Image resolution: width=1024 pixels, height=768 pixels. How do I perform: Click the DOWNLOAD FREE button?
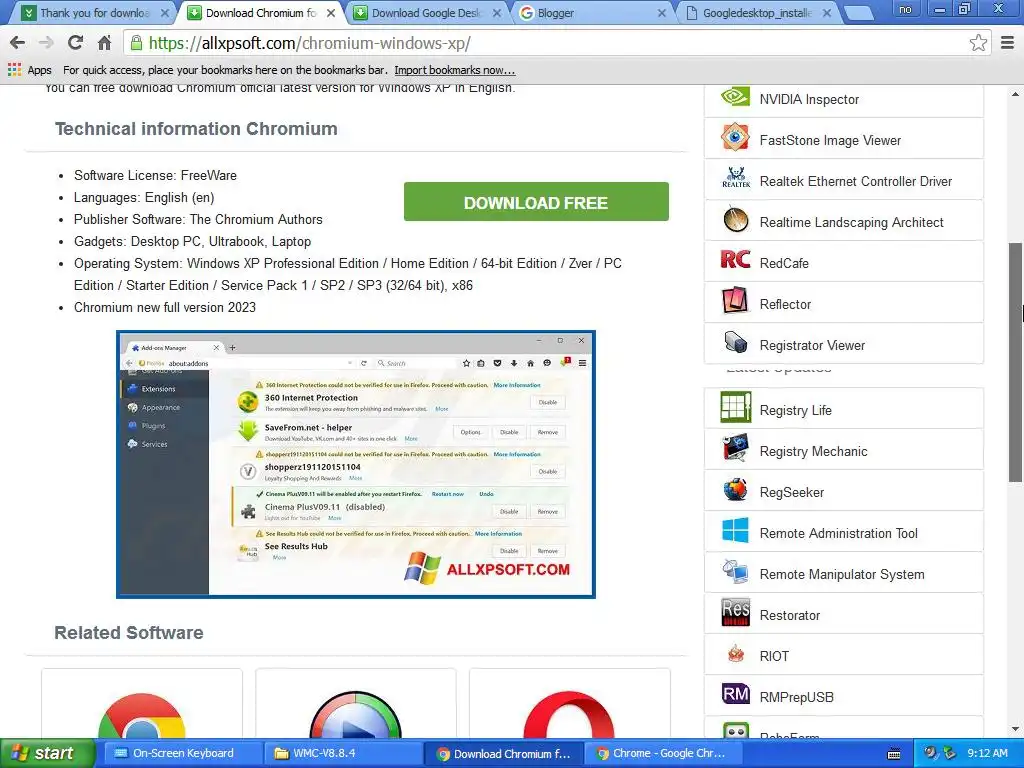(x=536, y=201)
